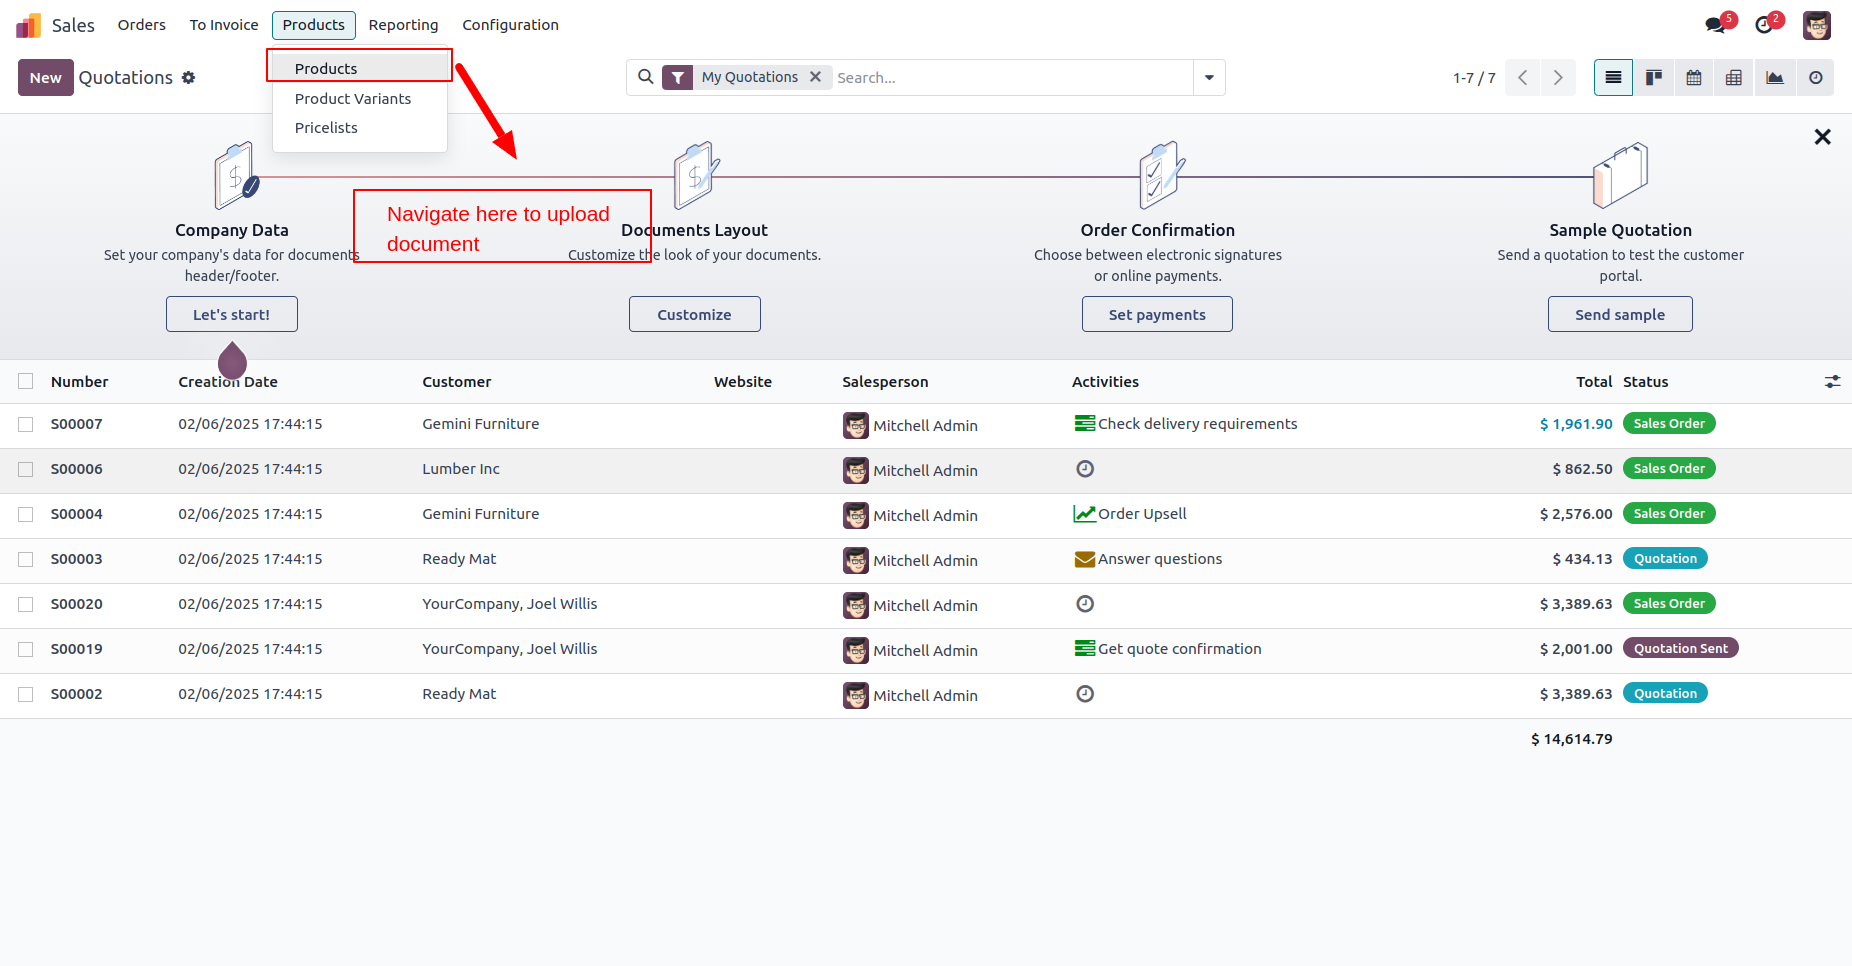Open the Orders menu

point(142,25)
